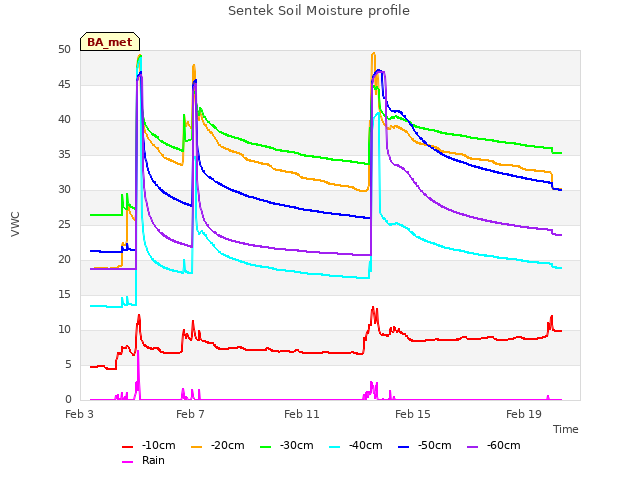Click the 30 y-axis tick label
The image size is (640, 480).
[x=64, y=189]
